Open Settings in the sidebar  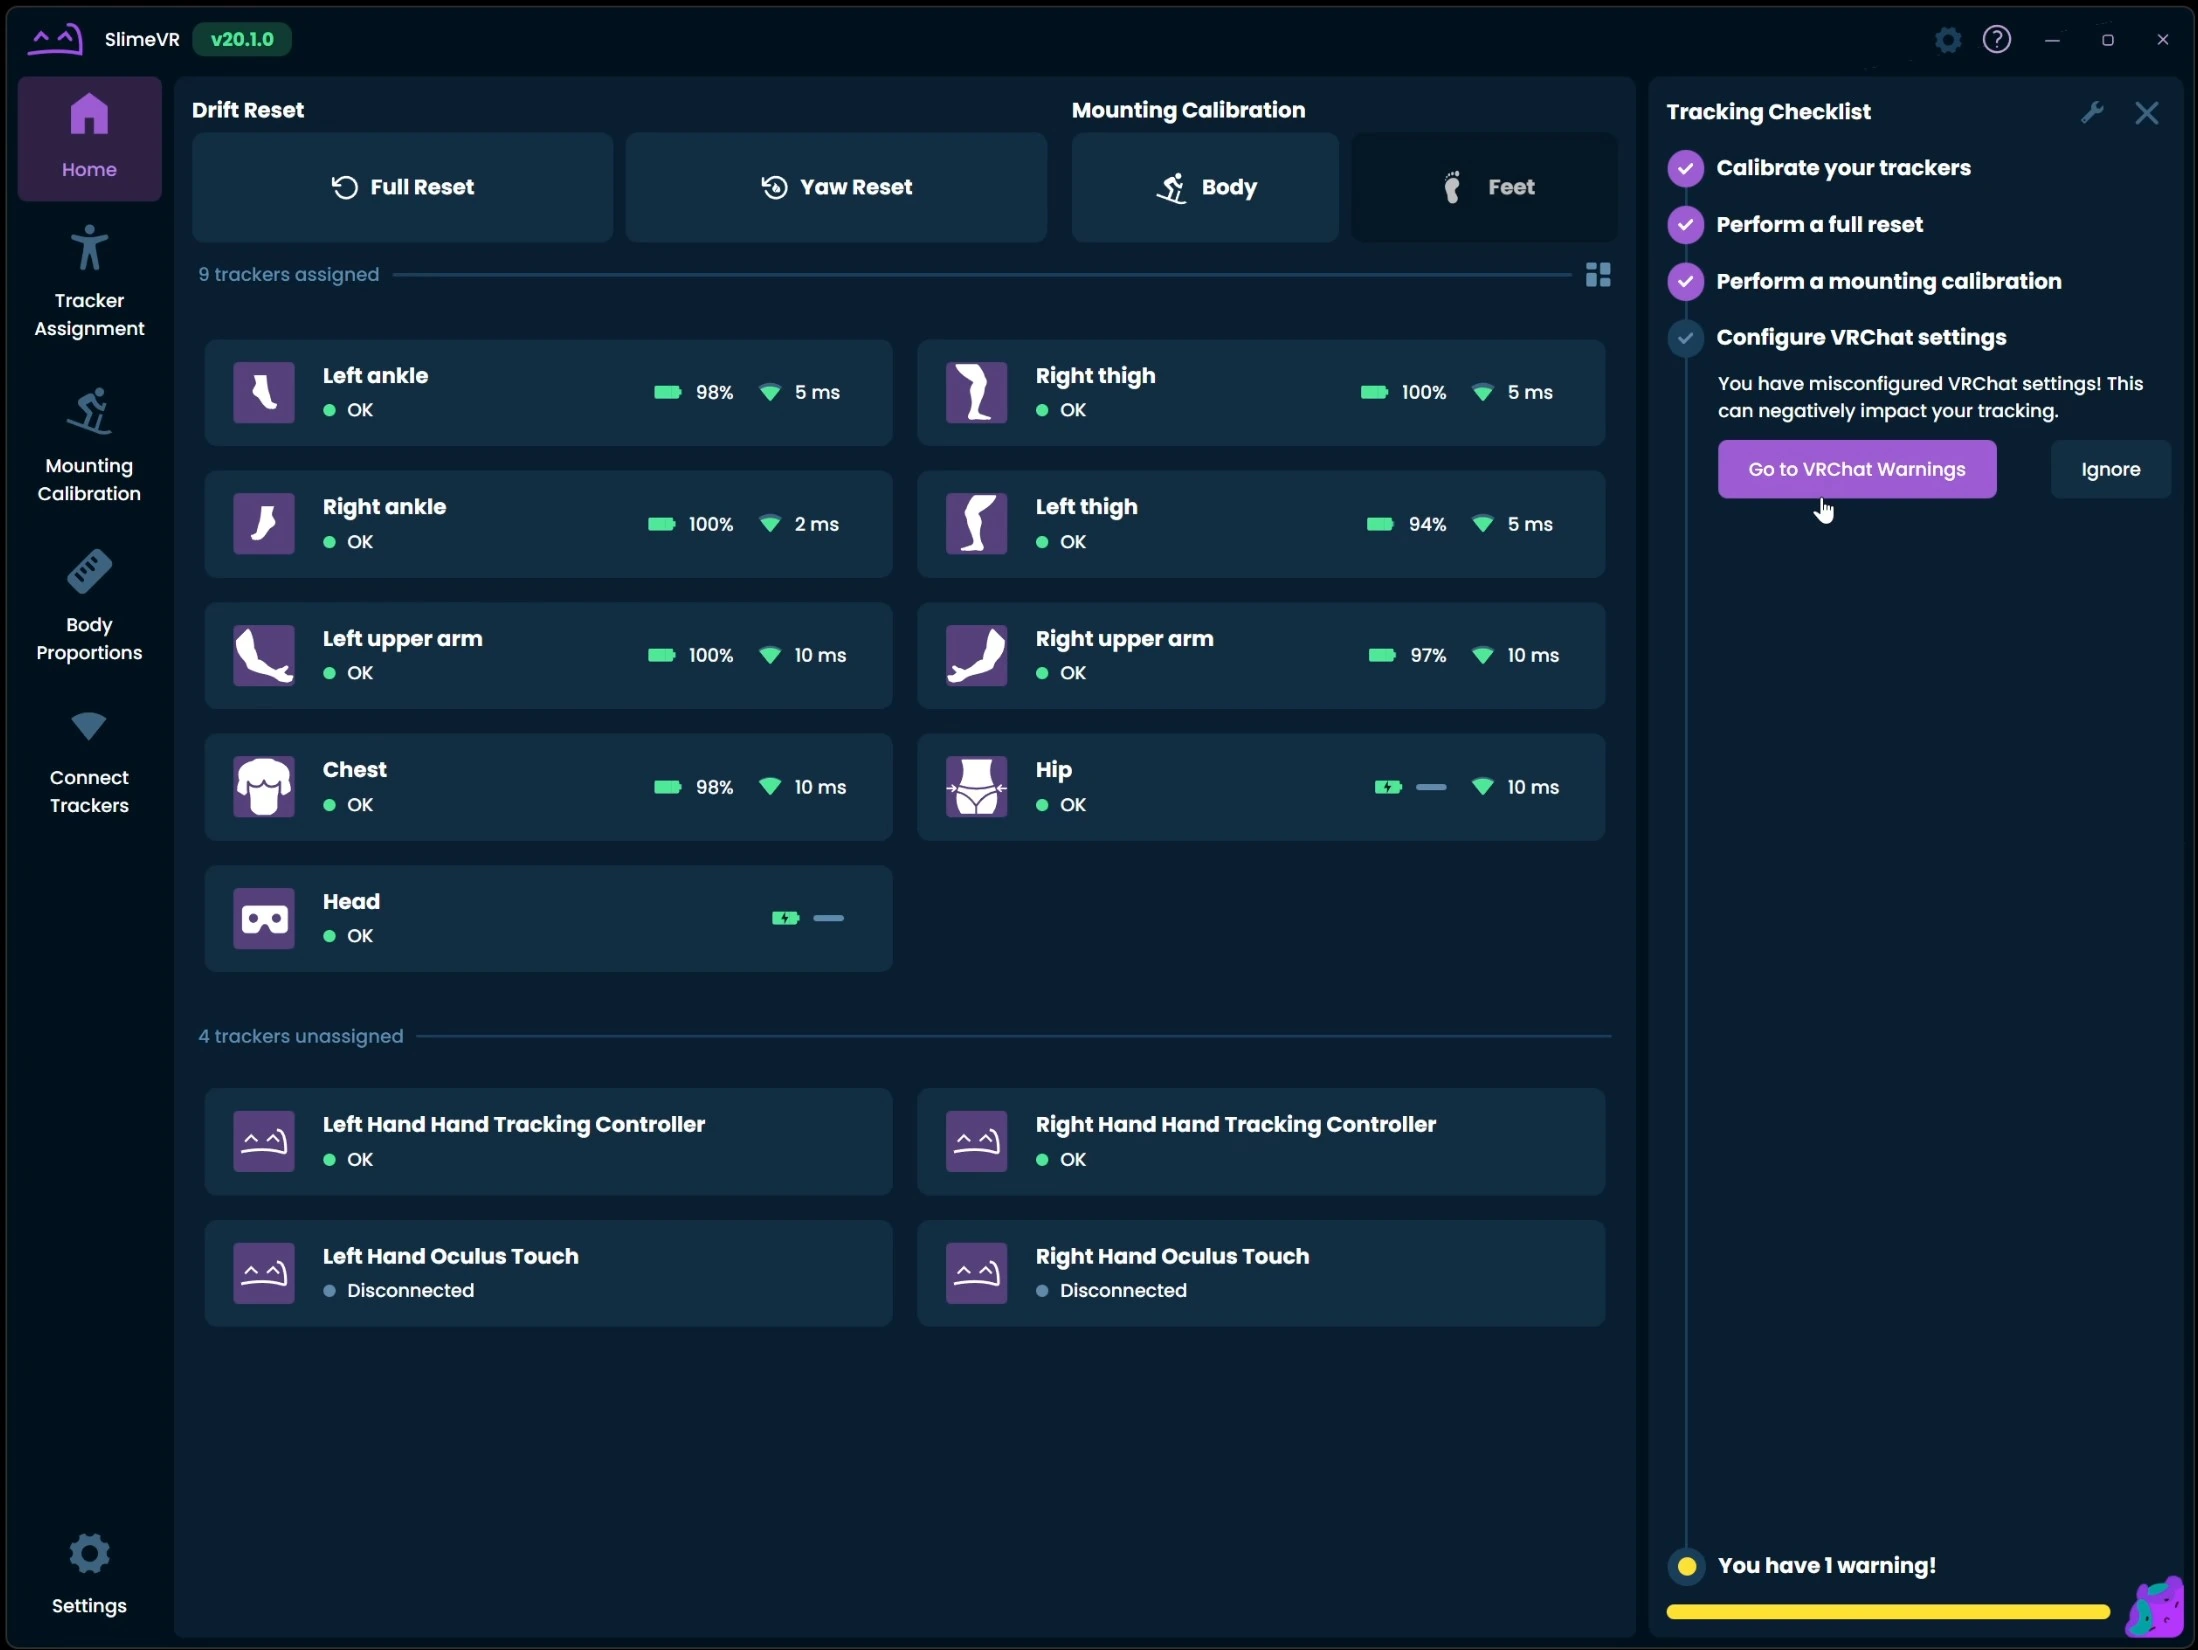click(89, 1574)
